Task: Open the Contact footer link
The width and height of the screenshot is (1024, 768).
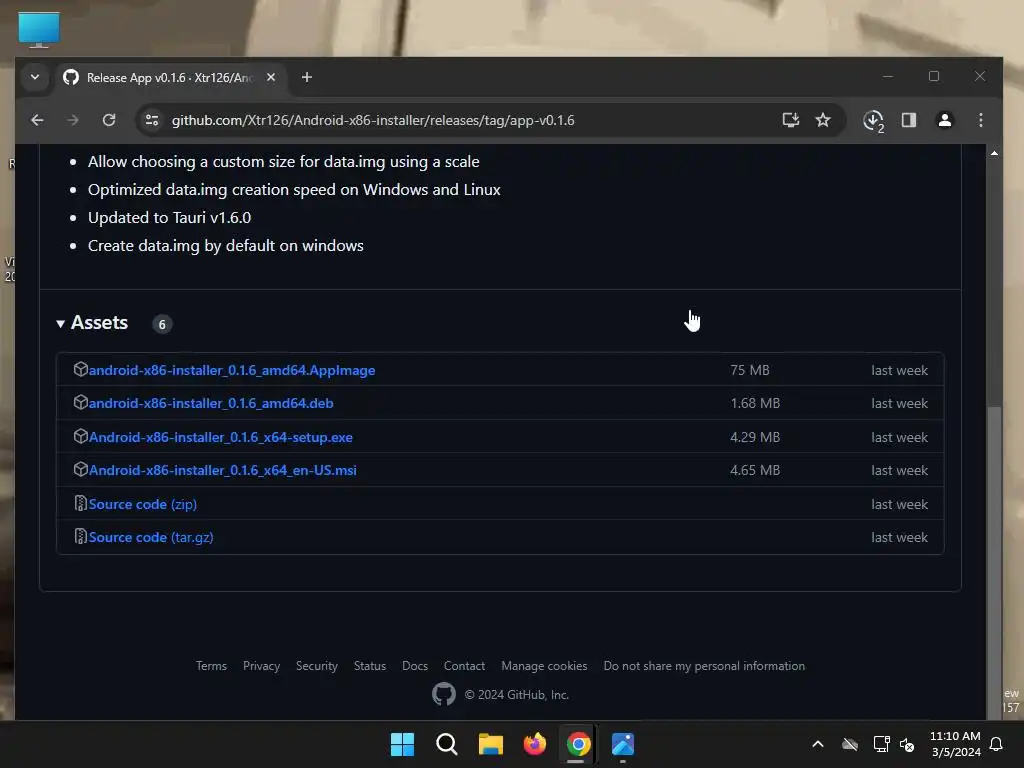Action: click(464, 666)
